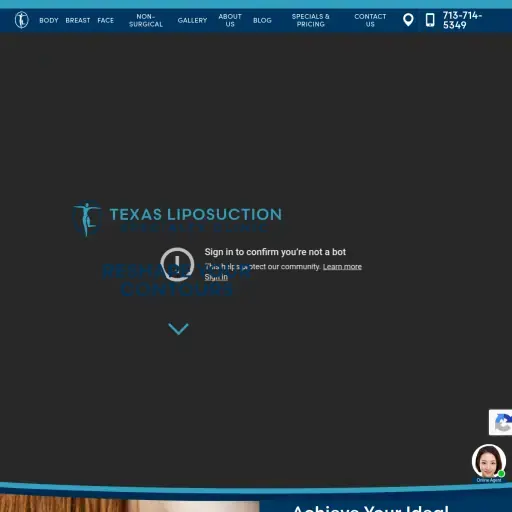Image resolution: width=512 pixels, height=512 pixels.
Task: Open Specials & Pricing page
Action: 310,20
